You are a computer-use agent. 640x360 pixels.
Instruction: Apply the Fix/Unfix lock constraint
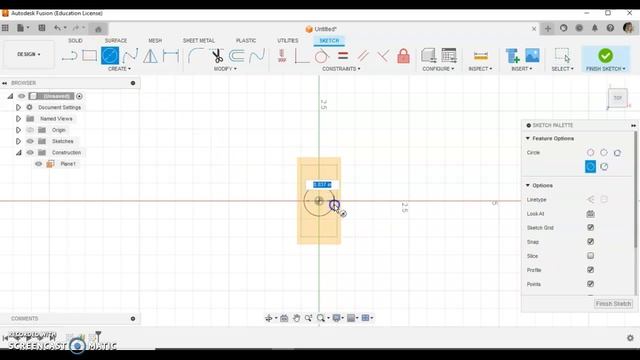point(403,56)
